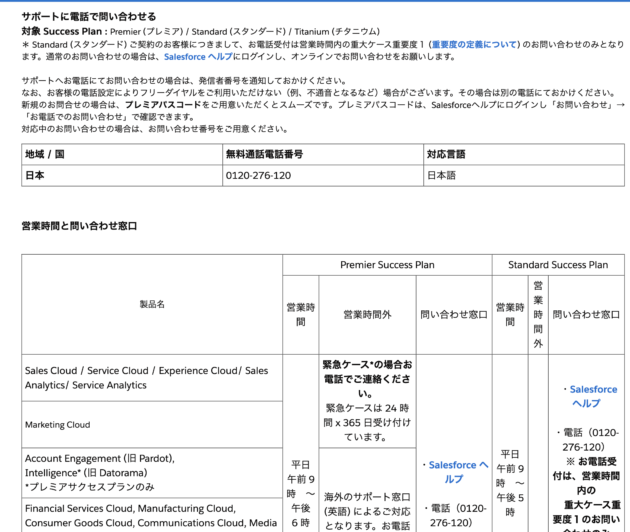Screen dimensions: 630x532
Task: Click the 地域 / 国 column header
Action: click(x=122, y=154)
